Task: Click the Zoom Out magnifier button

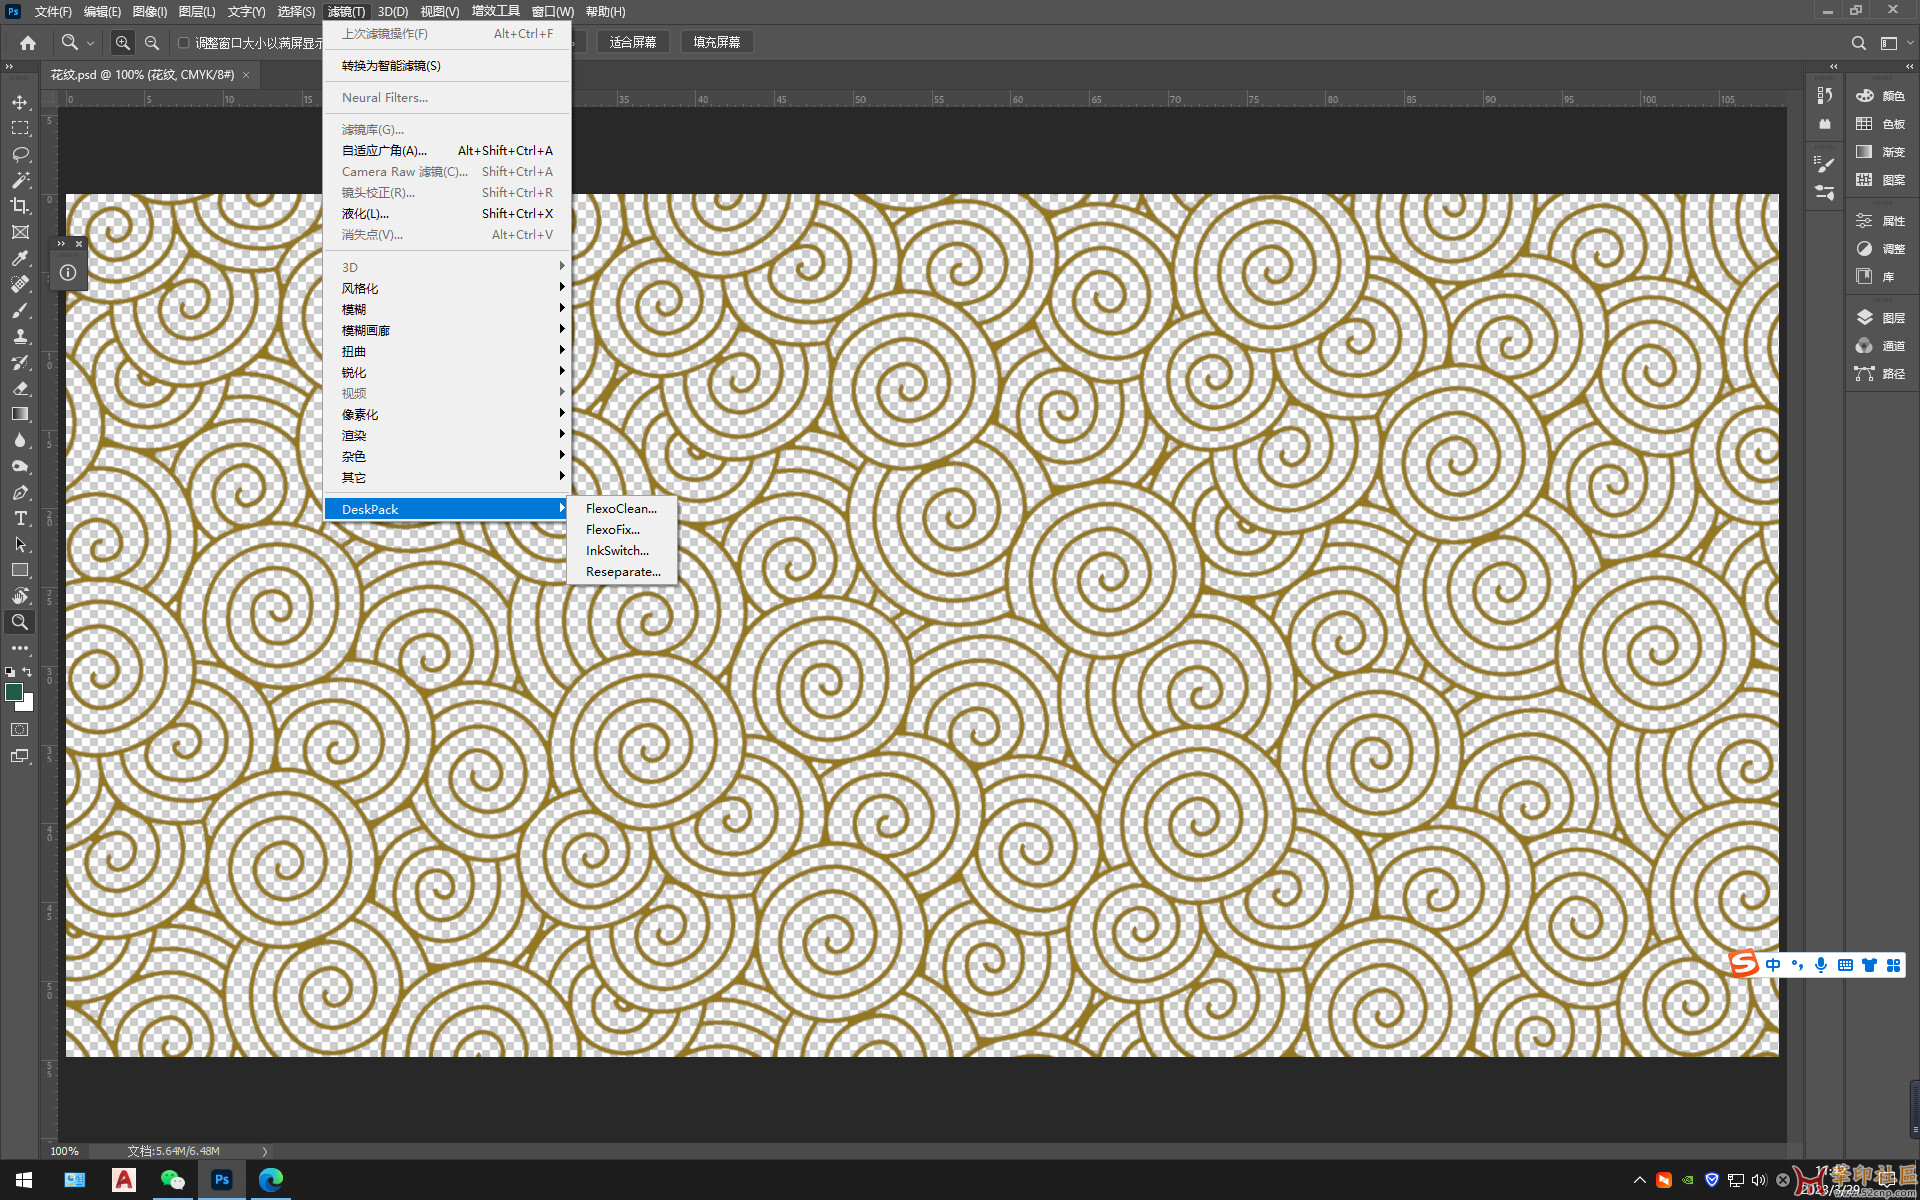Action: coord(152,43)
